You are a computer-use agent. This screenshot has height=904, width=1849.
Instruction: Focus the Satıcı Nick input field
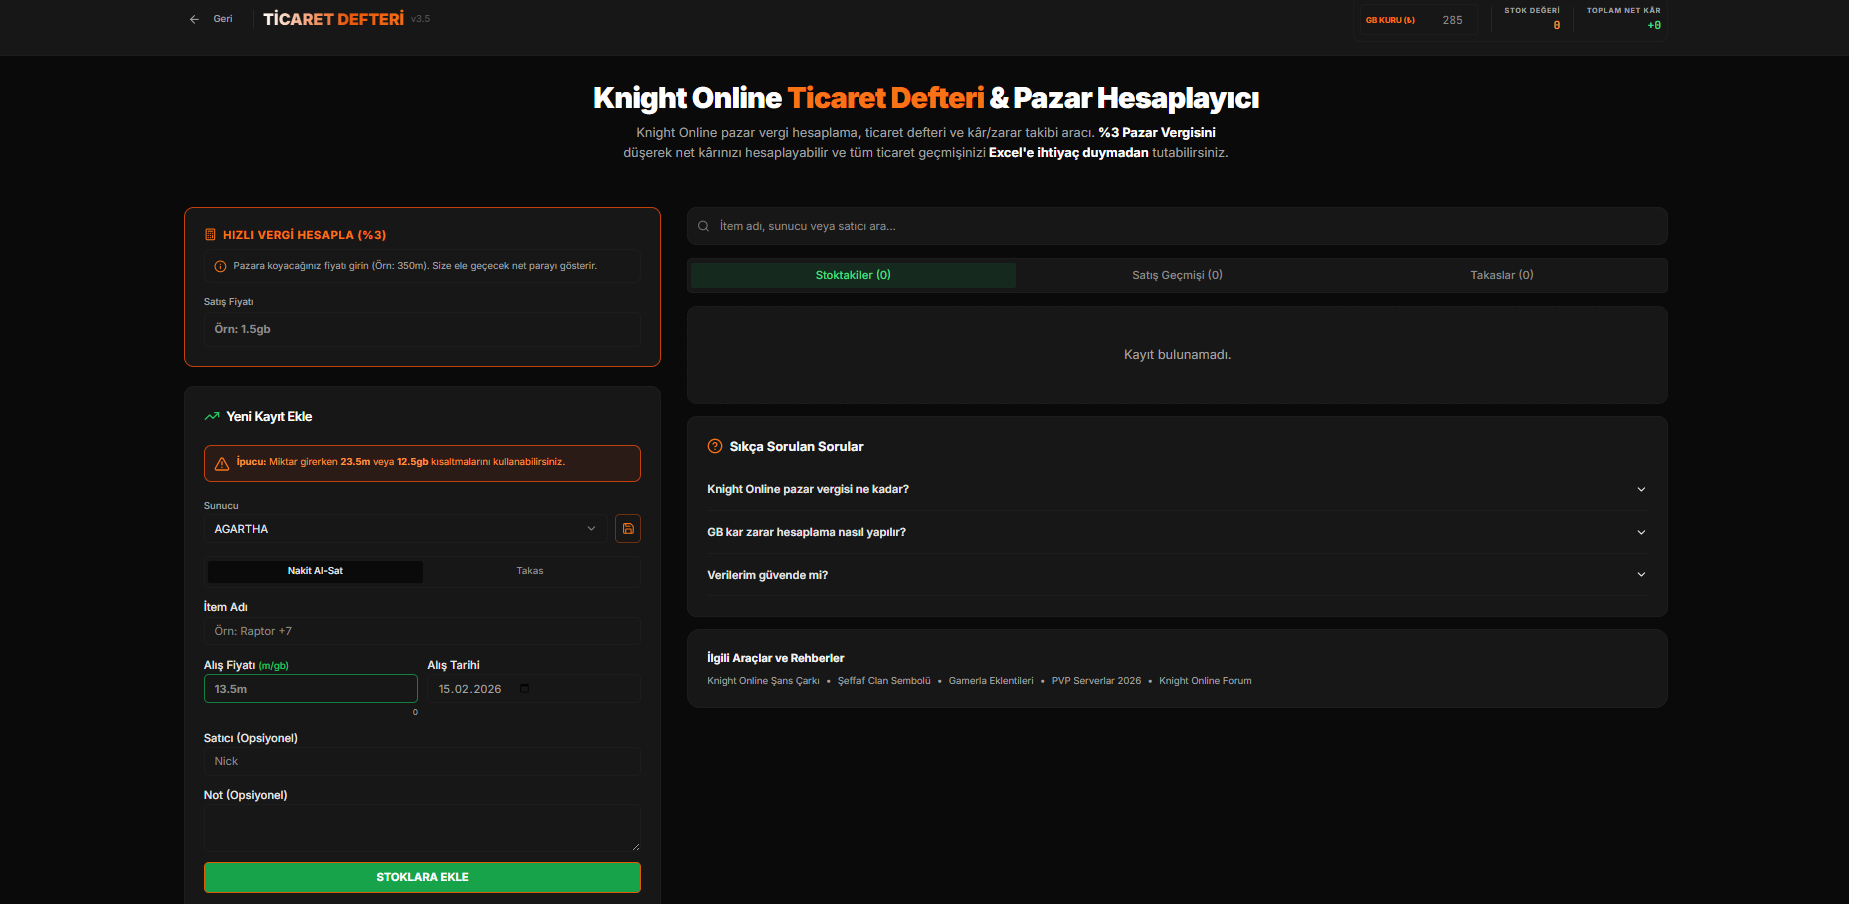point(422,761)
